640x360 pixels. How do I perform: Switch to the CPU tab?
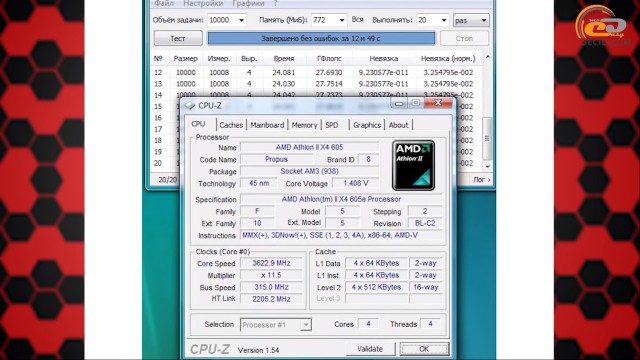pos(199,124)
